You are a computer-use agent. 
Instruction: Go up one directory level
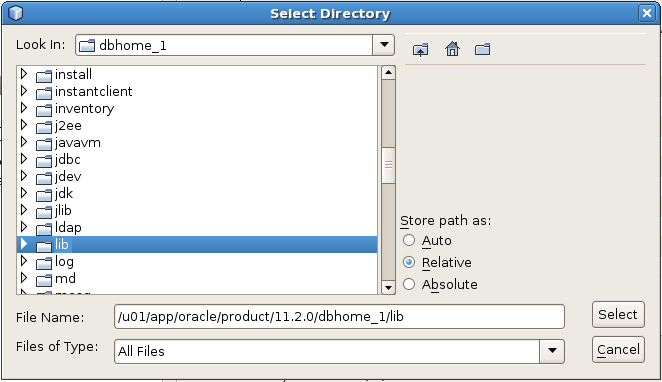(x=420, y=50)
